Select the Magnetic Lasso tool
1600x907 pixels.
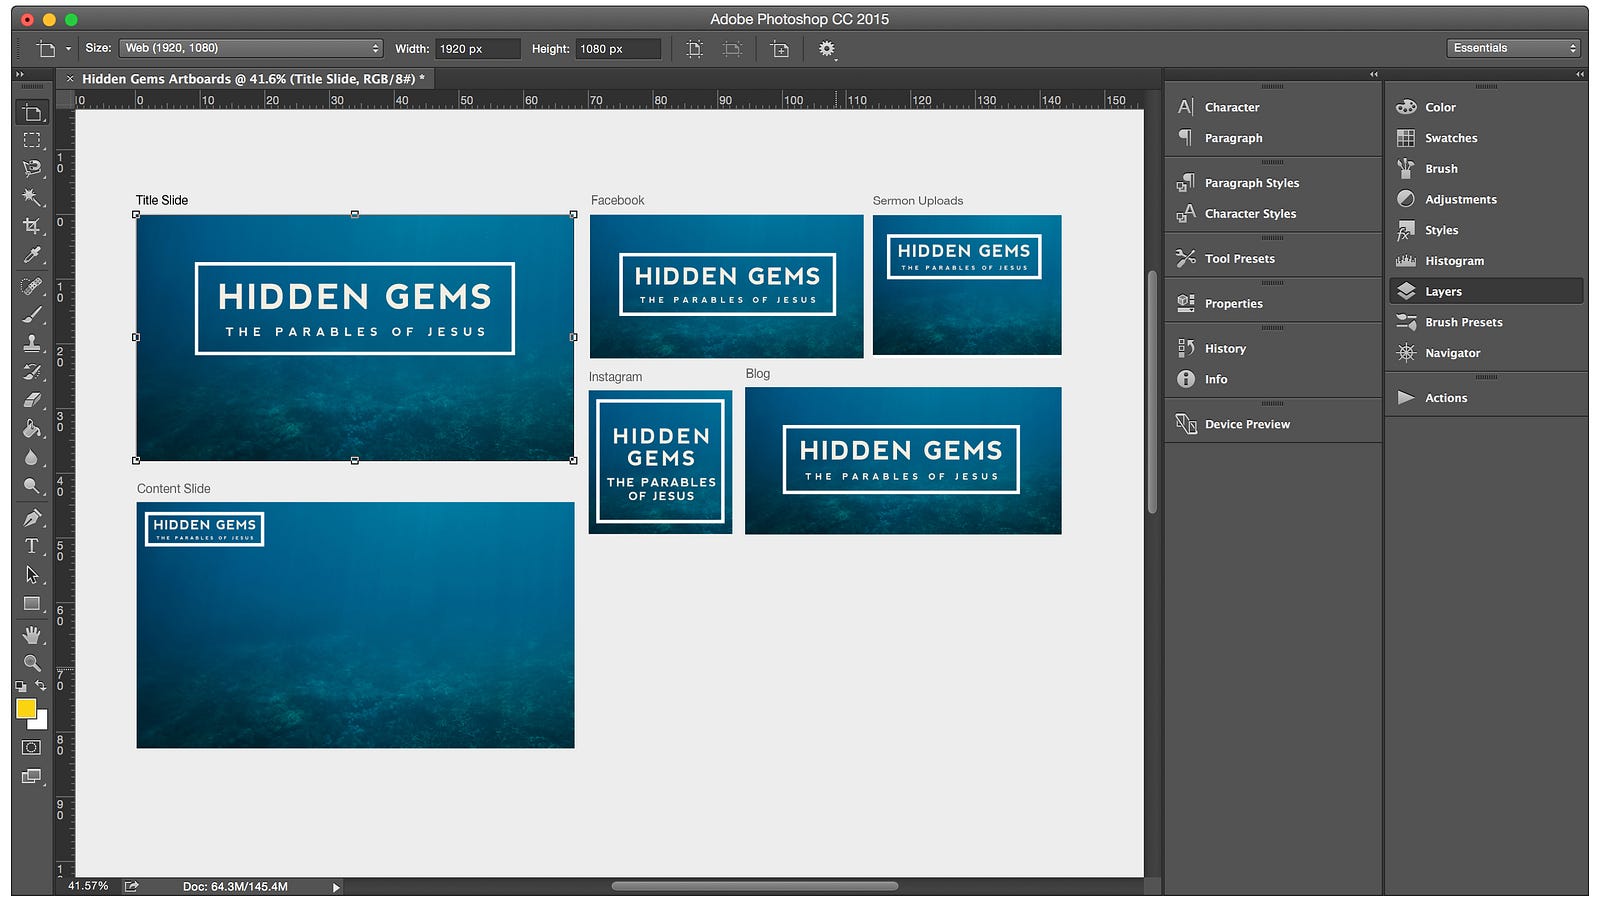pyautogui.click(x=32, y=168)
